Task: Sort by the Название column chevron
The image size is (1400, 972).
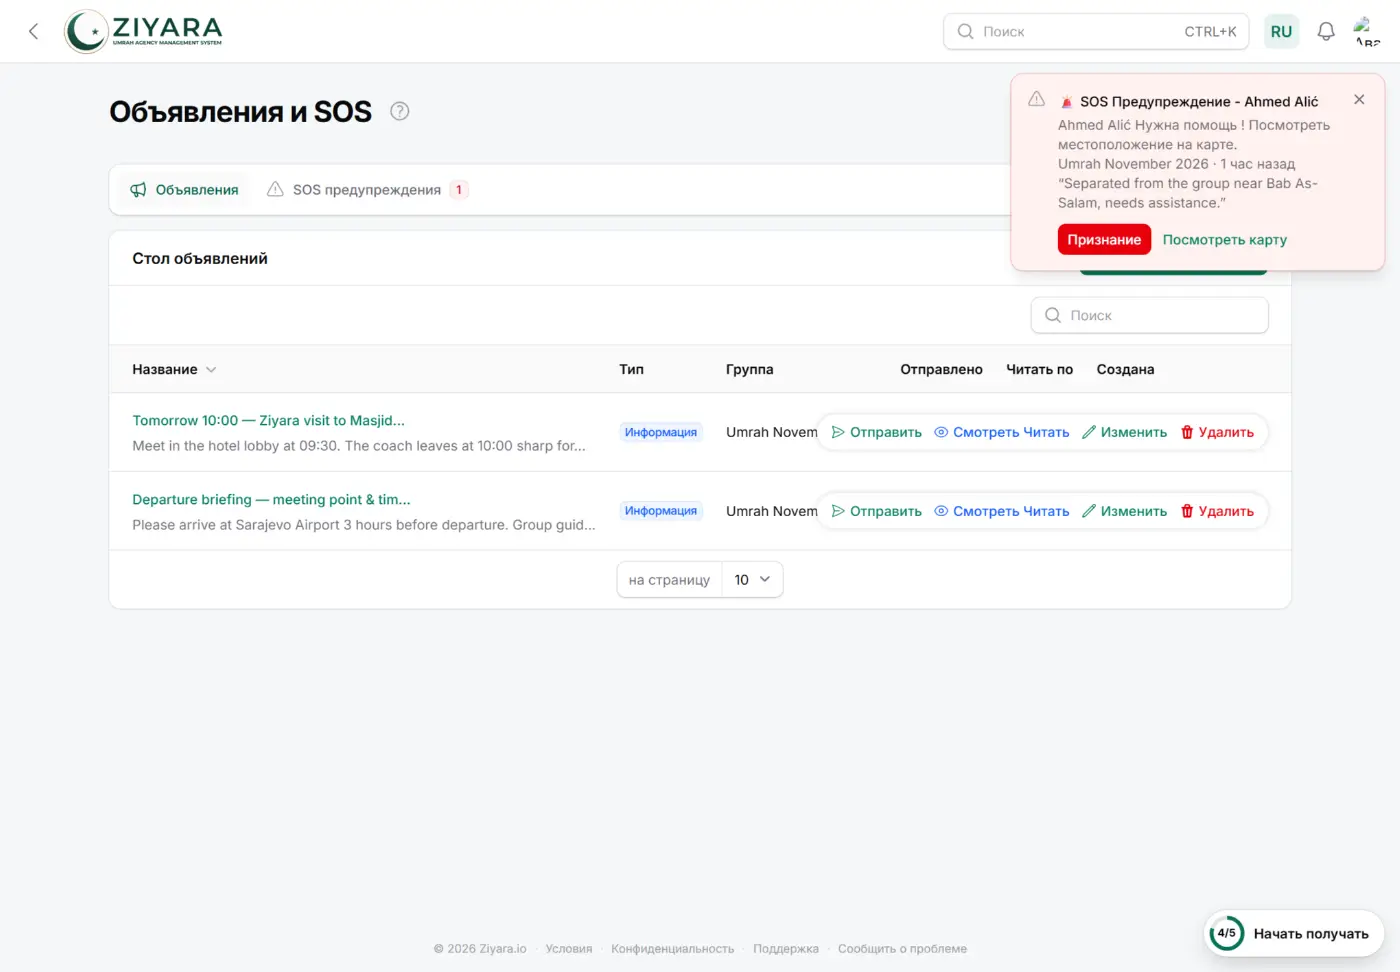Action: [211, 369]
